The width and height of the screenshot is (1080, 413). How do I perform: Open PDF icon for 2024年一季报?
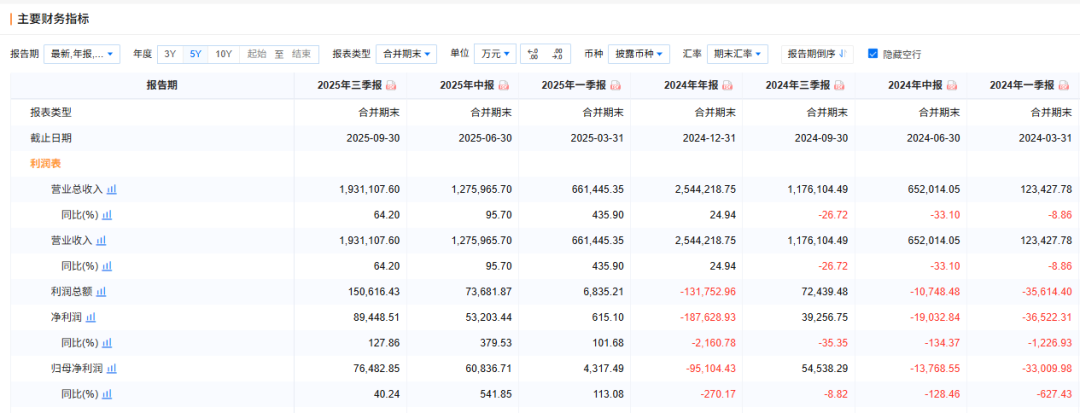tap(1064, 85)
